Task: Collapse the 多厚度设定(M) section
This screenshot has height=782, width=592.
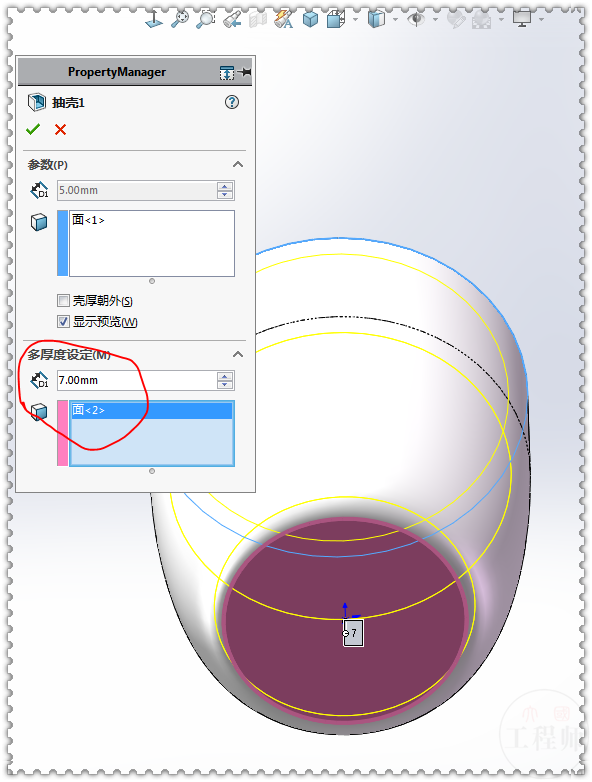Action: click(238, 355)
